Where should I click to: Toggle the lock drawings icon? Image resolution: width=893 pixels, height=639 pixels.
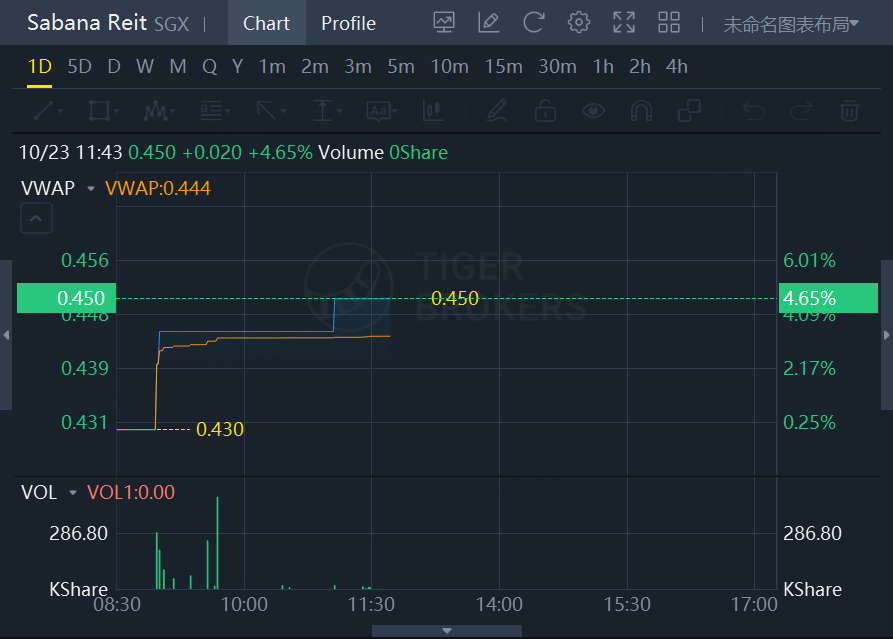click(x=545, y=110)
